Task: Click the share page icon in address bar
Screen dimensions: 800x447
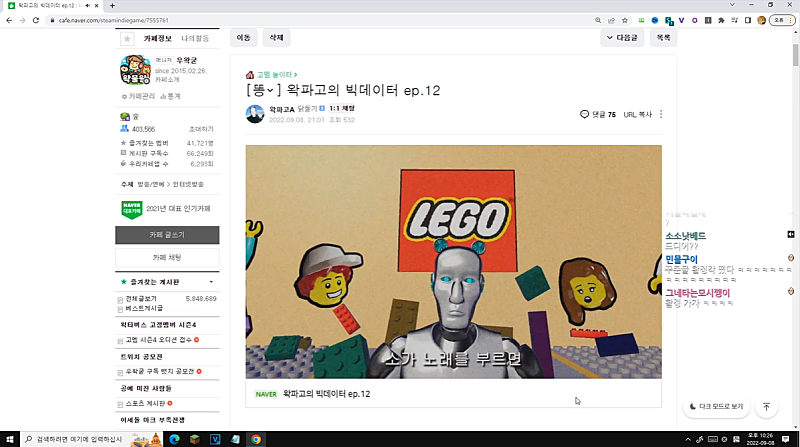Action: click(x=611, y=20)
